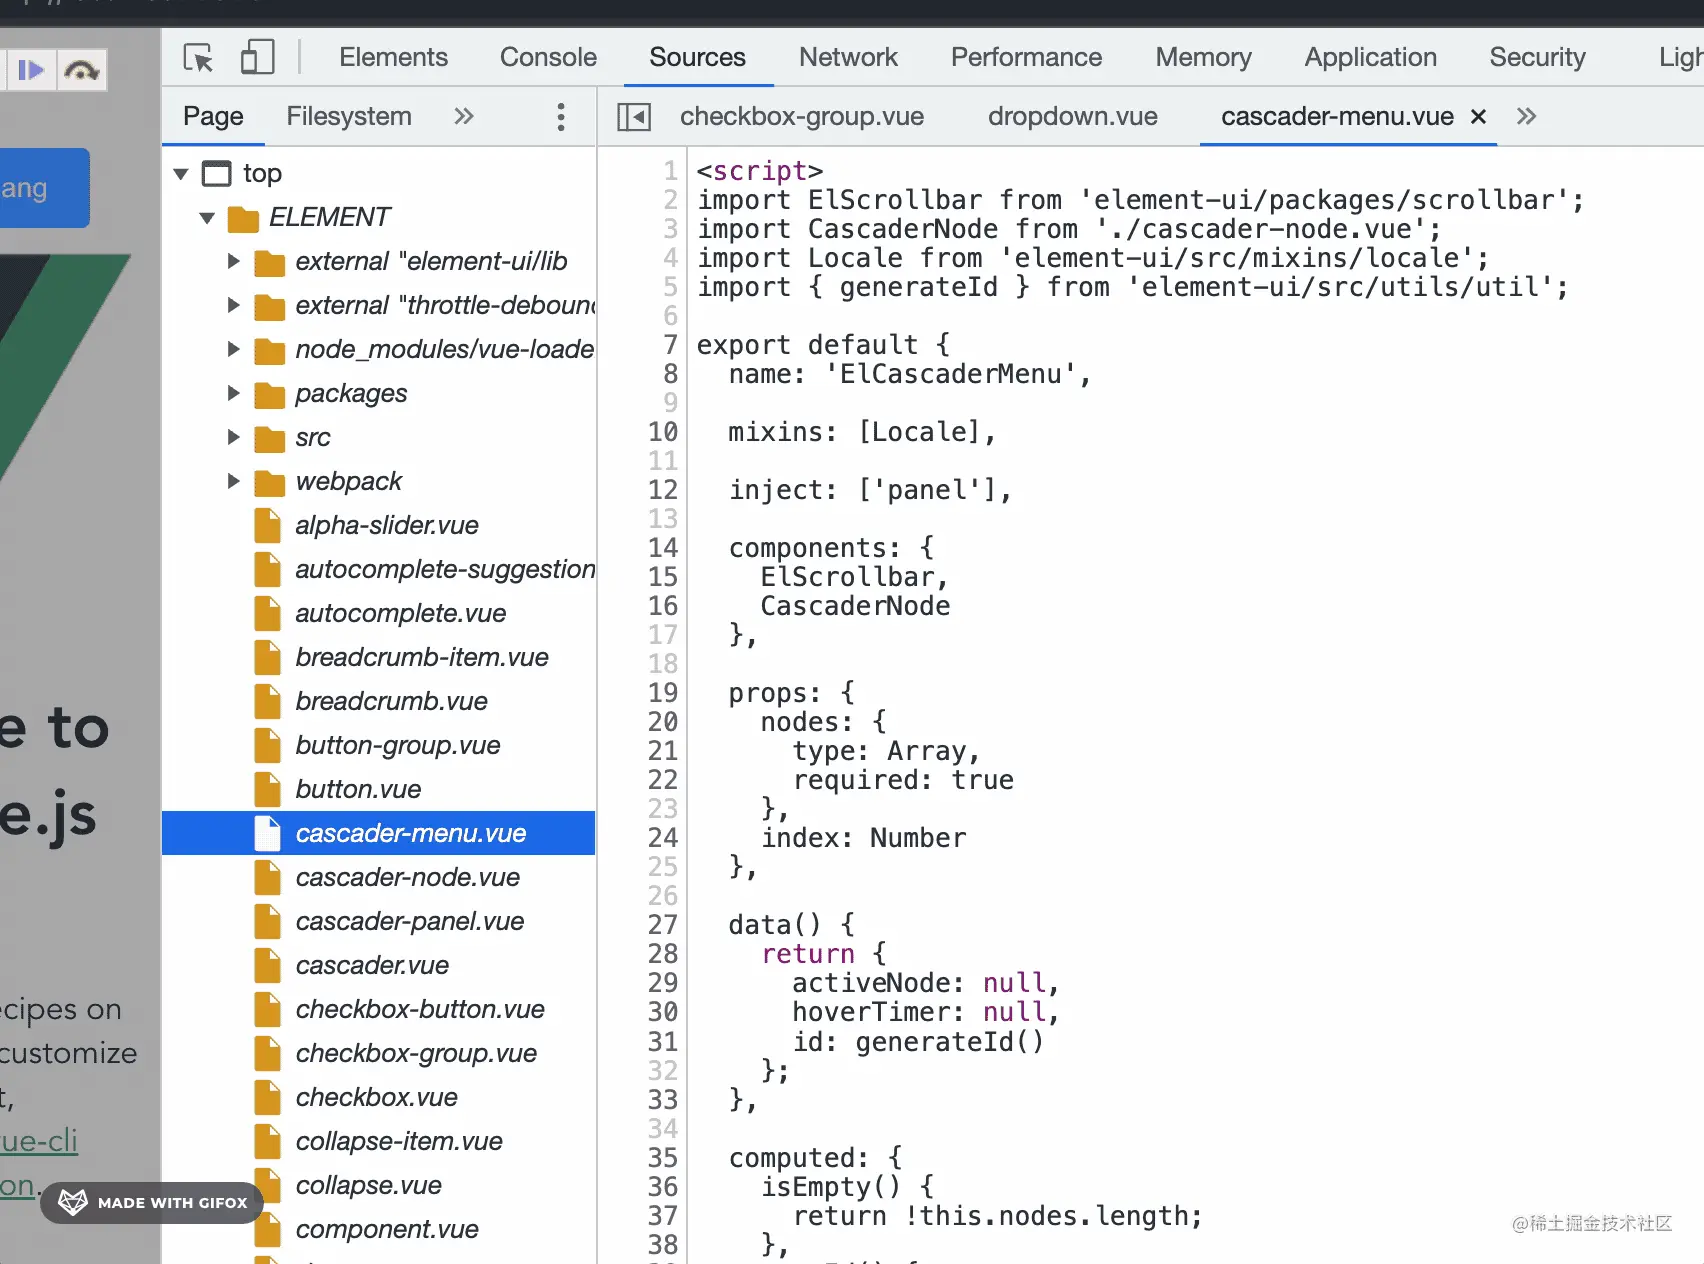1704x1264 pixels.
Task: Expand the node_modules/vue-loader folder
Action: [233, 349]
